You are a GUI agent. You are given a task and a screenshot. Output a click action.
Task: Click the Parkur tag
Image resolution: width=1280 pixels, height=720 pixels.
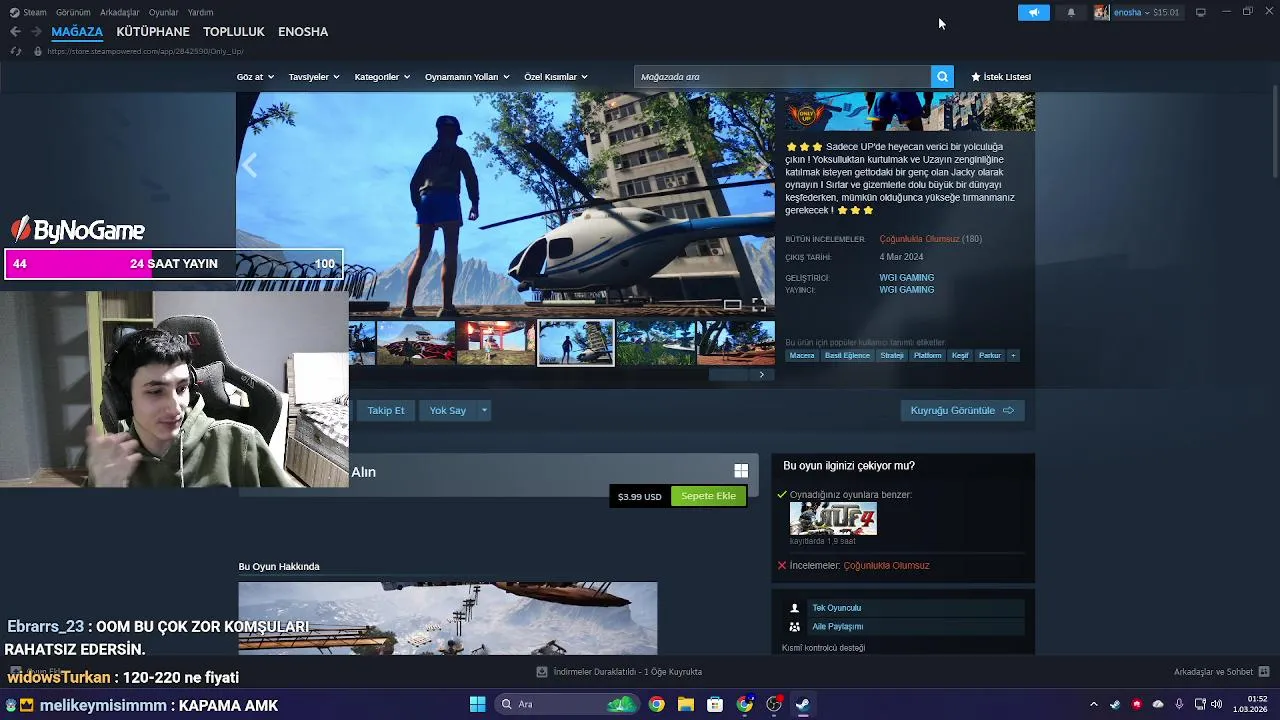pos(990,355)
